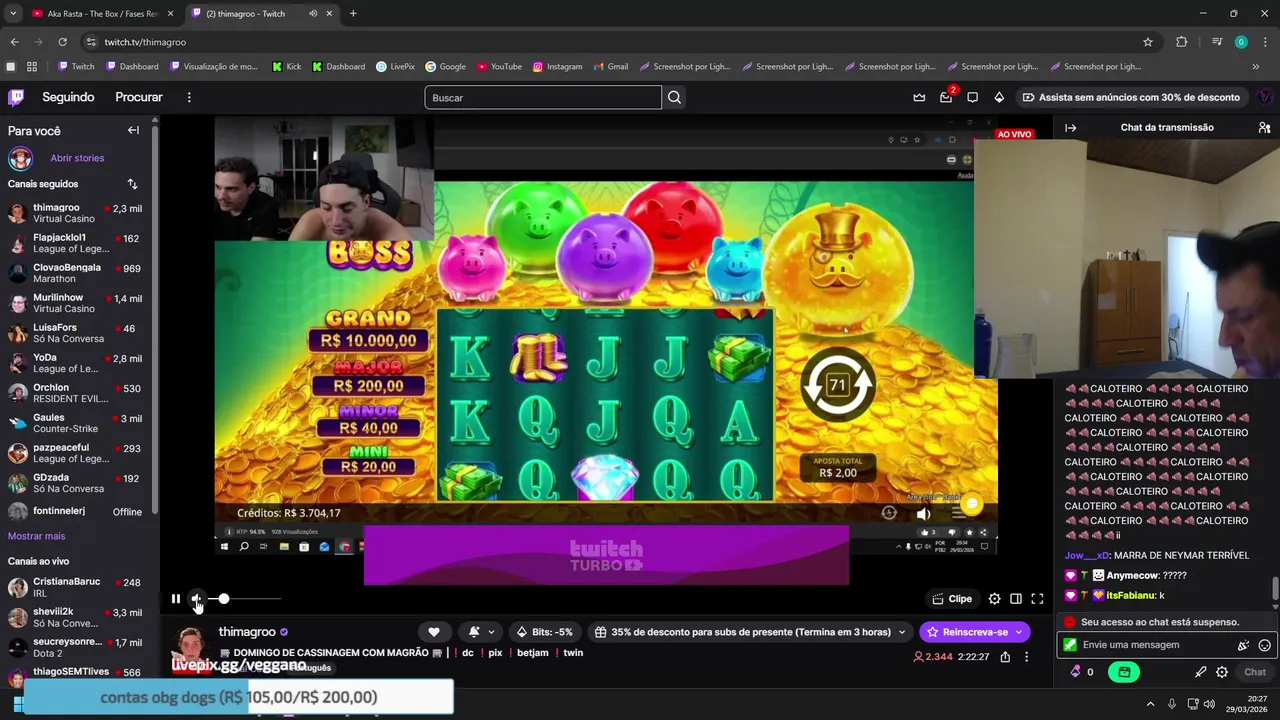Open the whispers speech bubble icon
The width and height of the screenshot is (1280, 720).
point(972,97)
